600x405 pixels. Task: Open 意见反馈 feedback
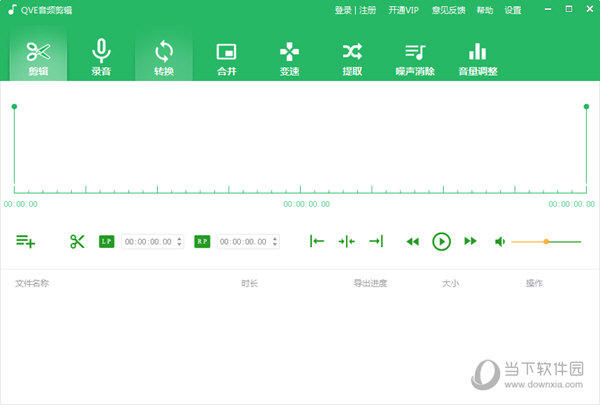click(x=448, y=10)
